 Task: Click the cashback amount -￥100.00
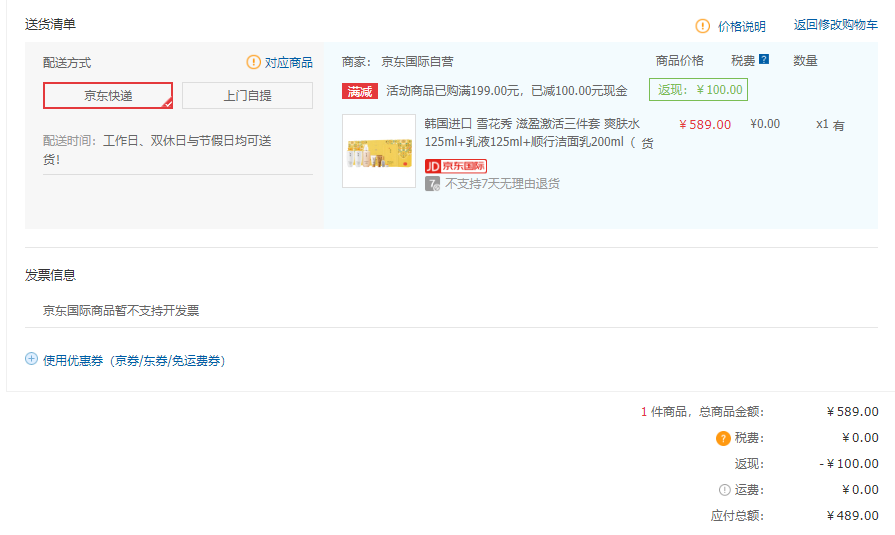click(x=849, y=464)
